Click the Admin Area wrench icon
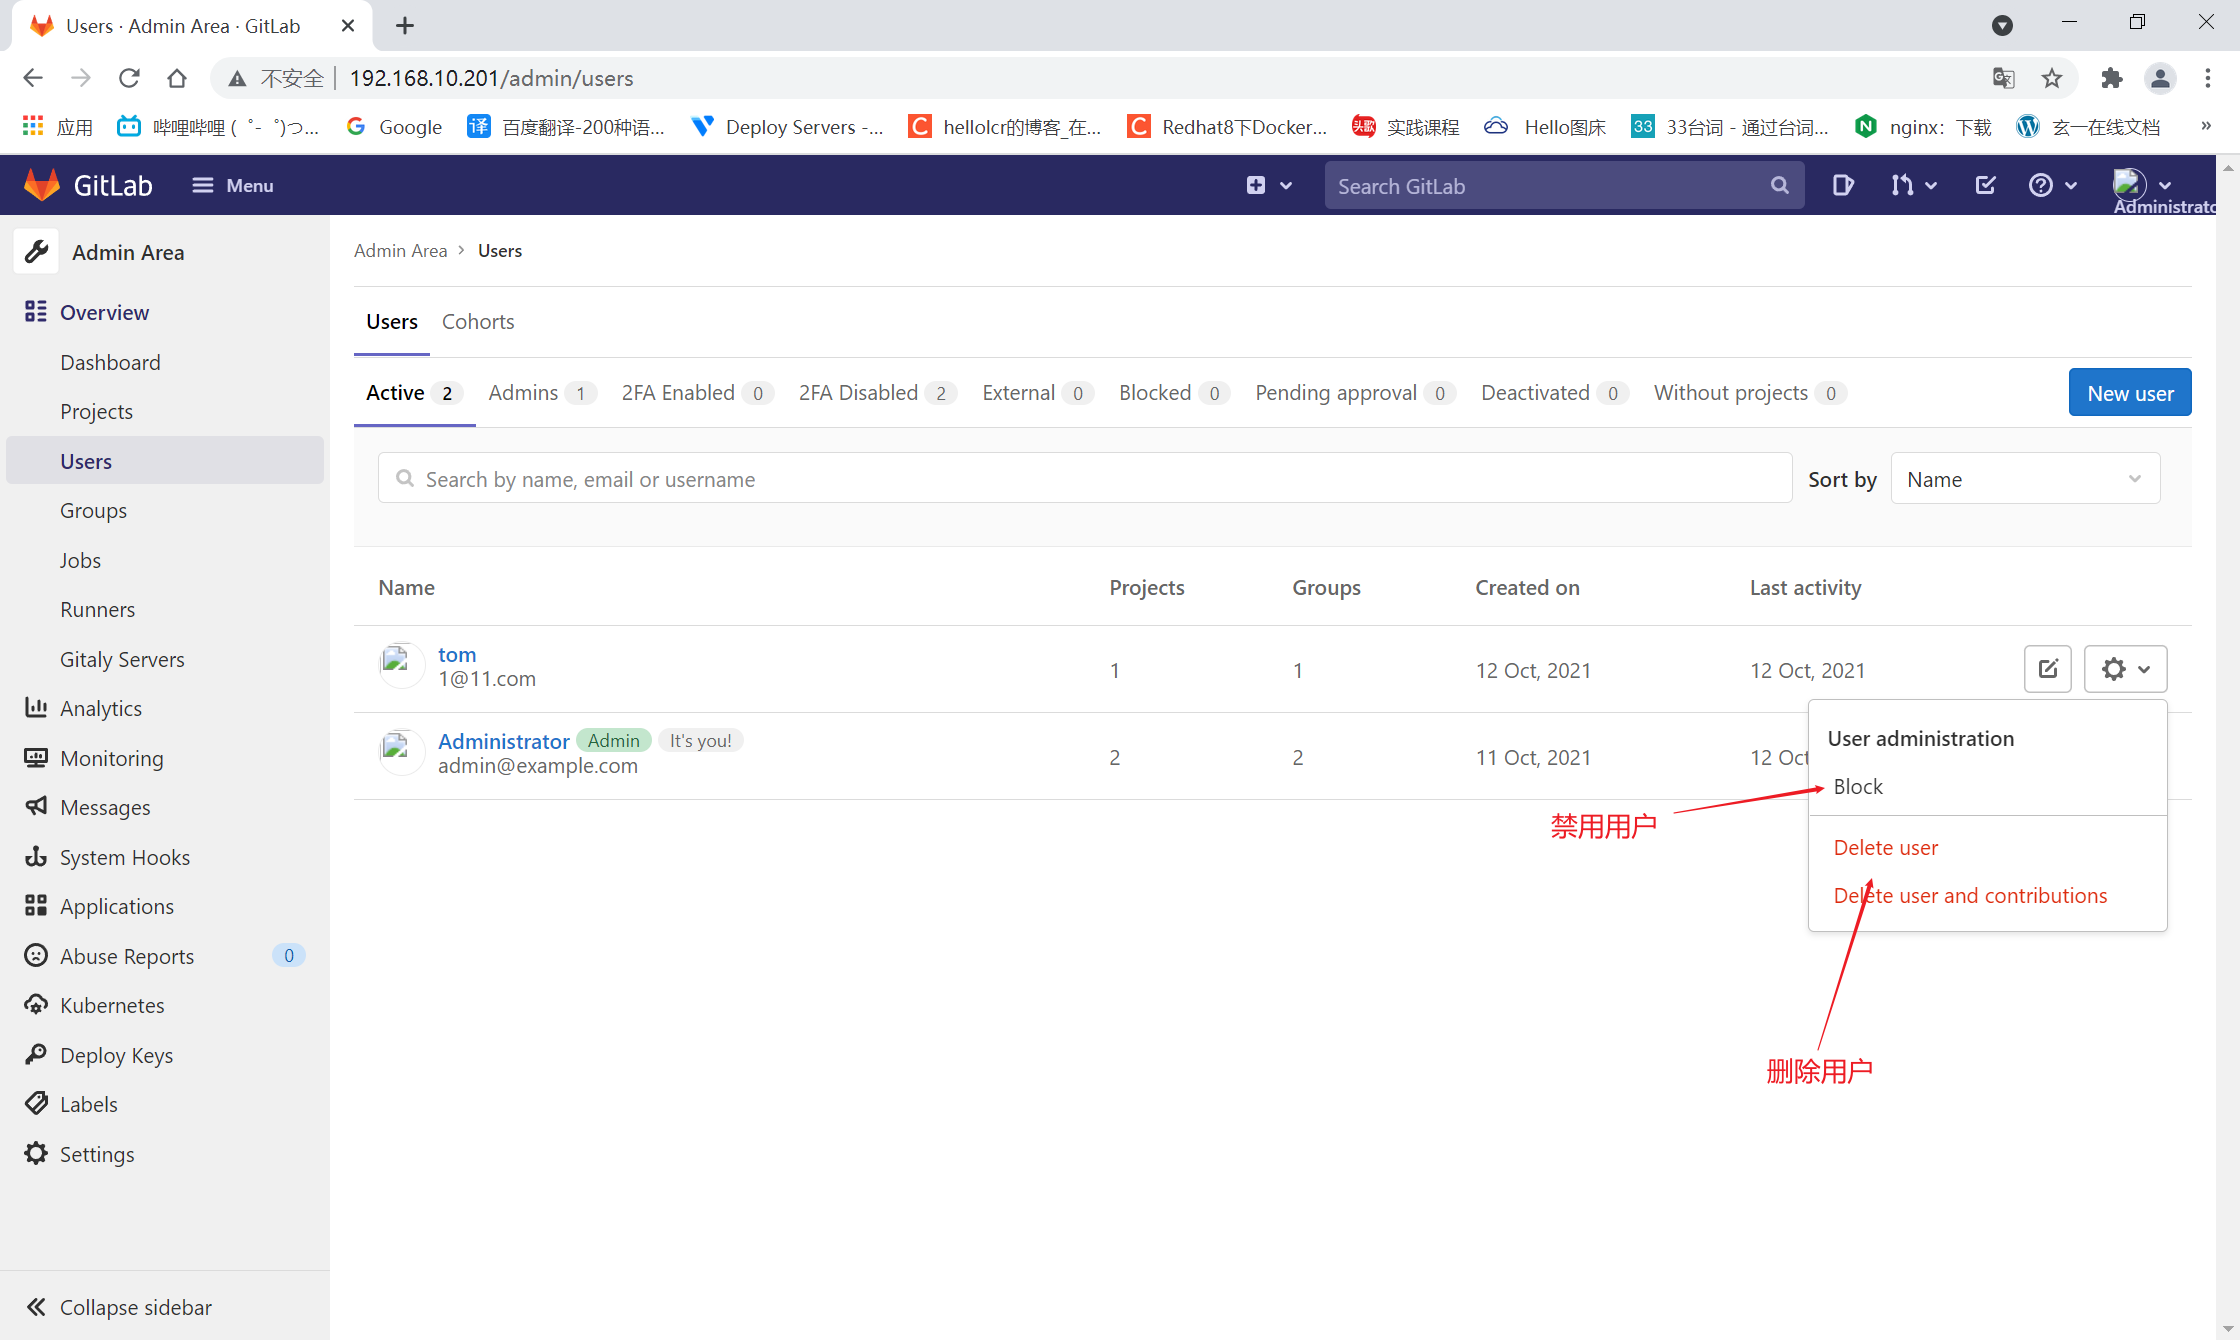This screenshot has width=2240, height=1340. (37, 252)
